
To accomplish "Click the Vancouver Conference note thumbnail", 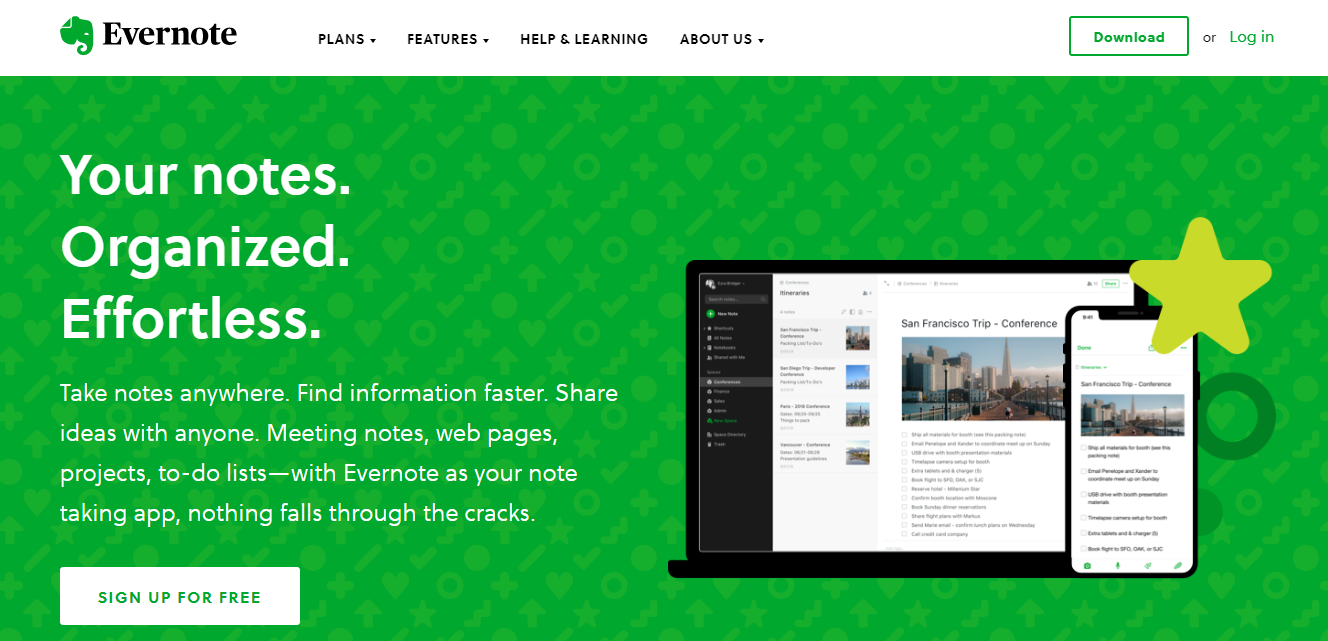I will pyautogui.click(x=858, y=453).
